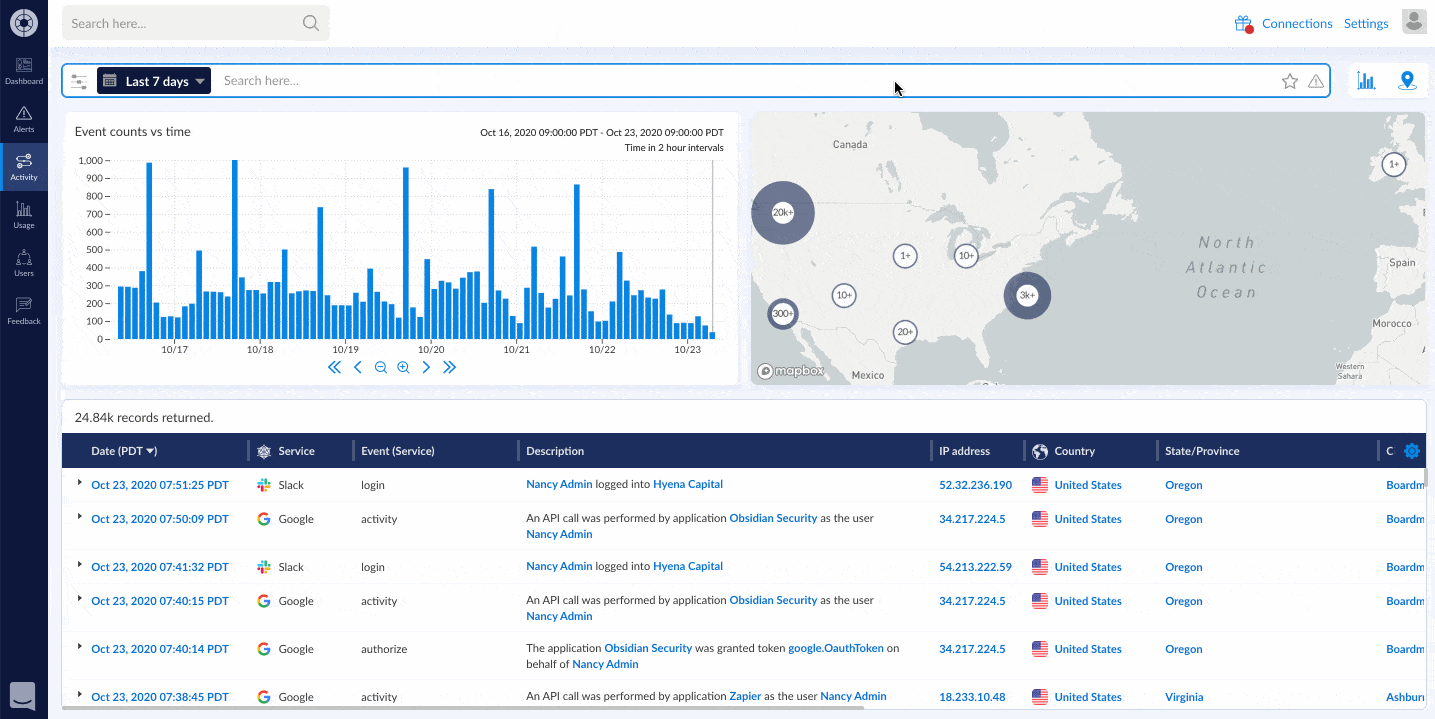Zoom out on the event counts chart
The width and height of the screenshot is (1435, 719).
click(x=380, y=367)
